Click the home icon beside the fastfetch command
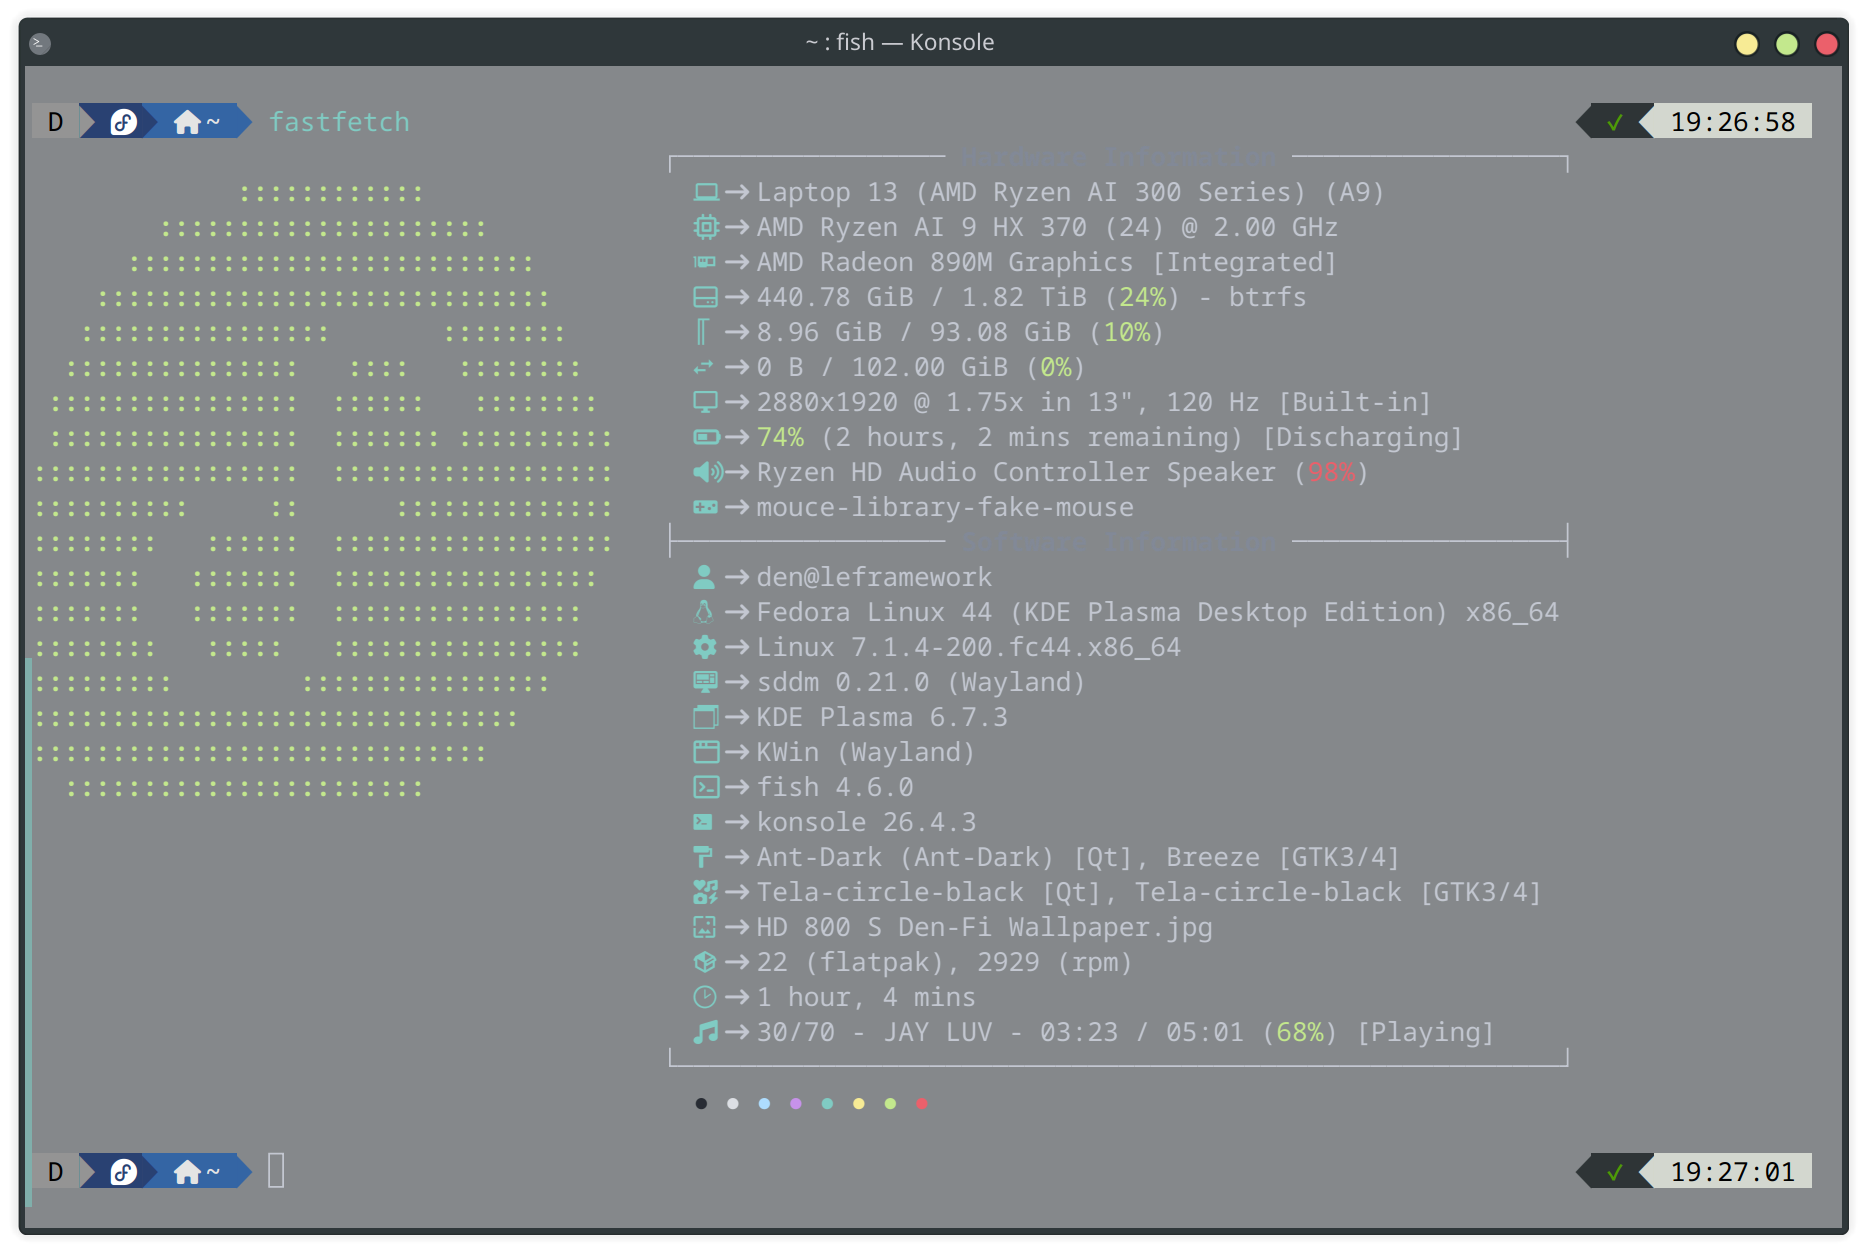This screenshot has width=1866, height=1253. point(187,122)
